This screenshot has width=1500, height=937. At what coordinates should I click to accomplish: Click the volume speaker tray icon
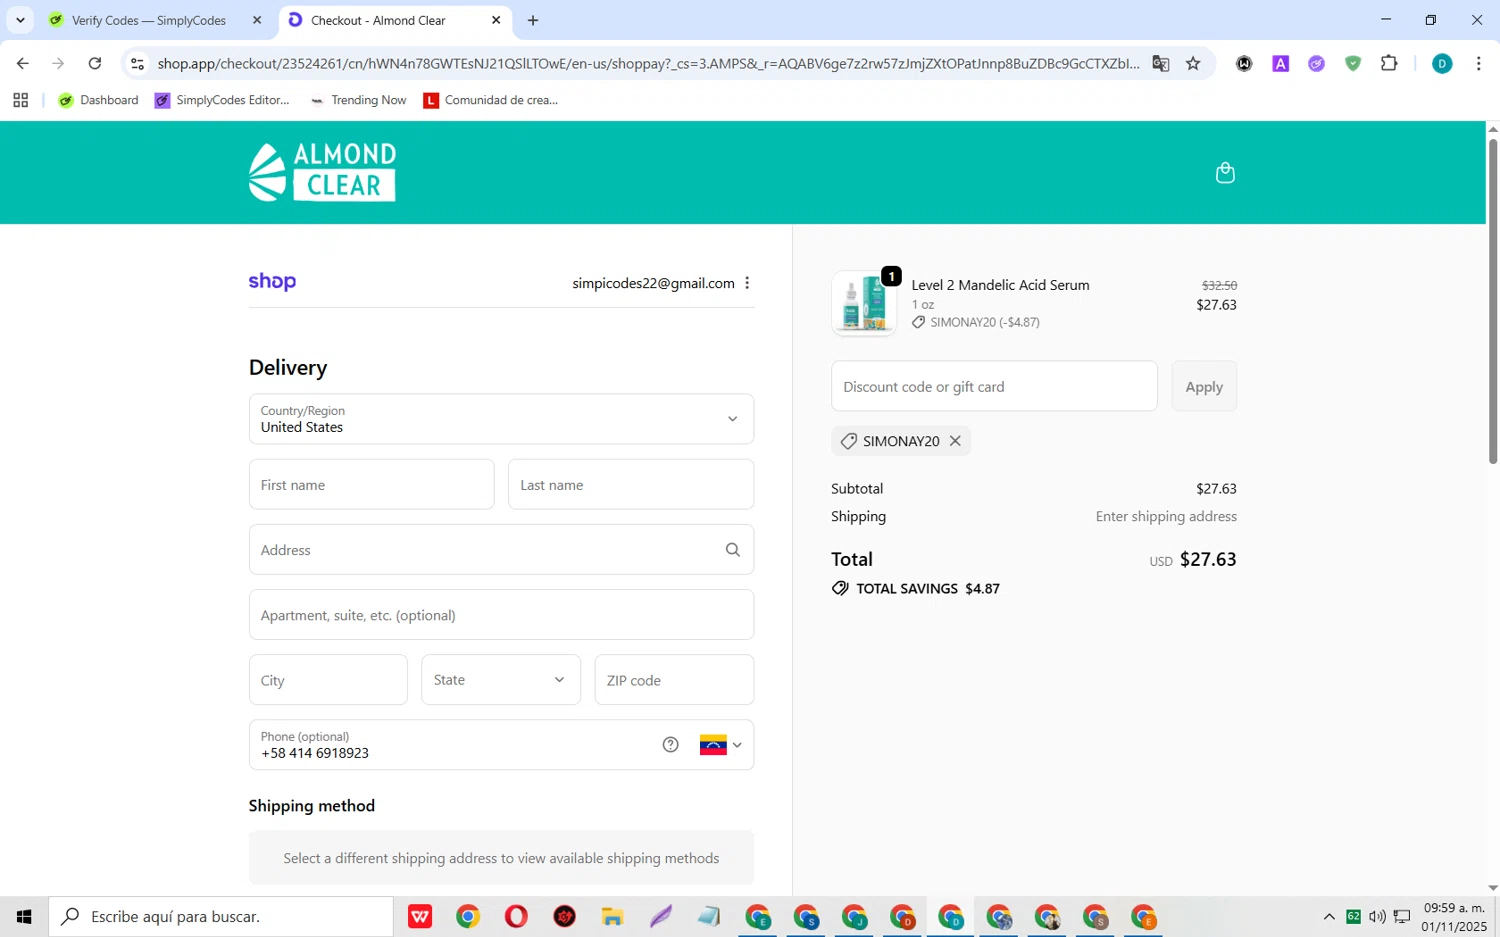[x=1377, y=916]
